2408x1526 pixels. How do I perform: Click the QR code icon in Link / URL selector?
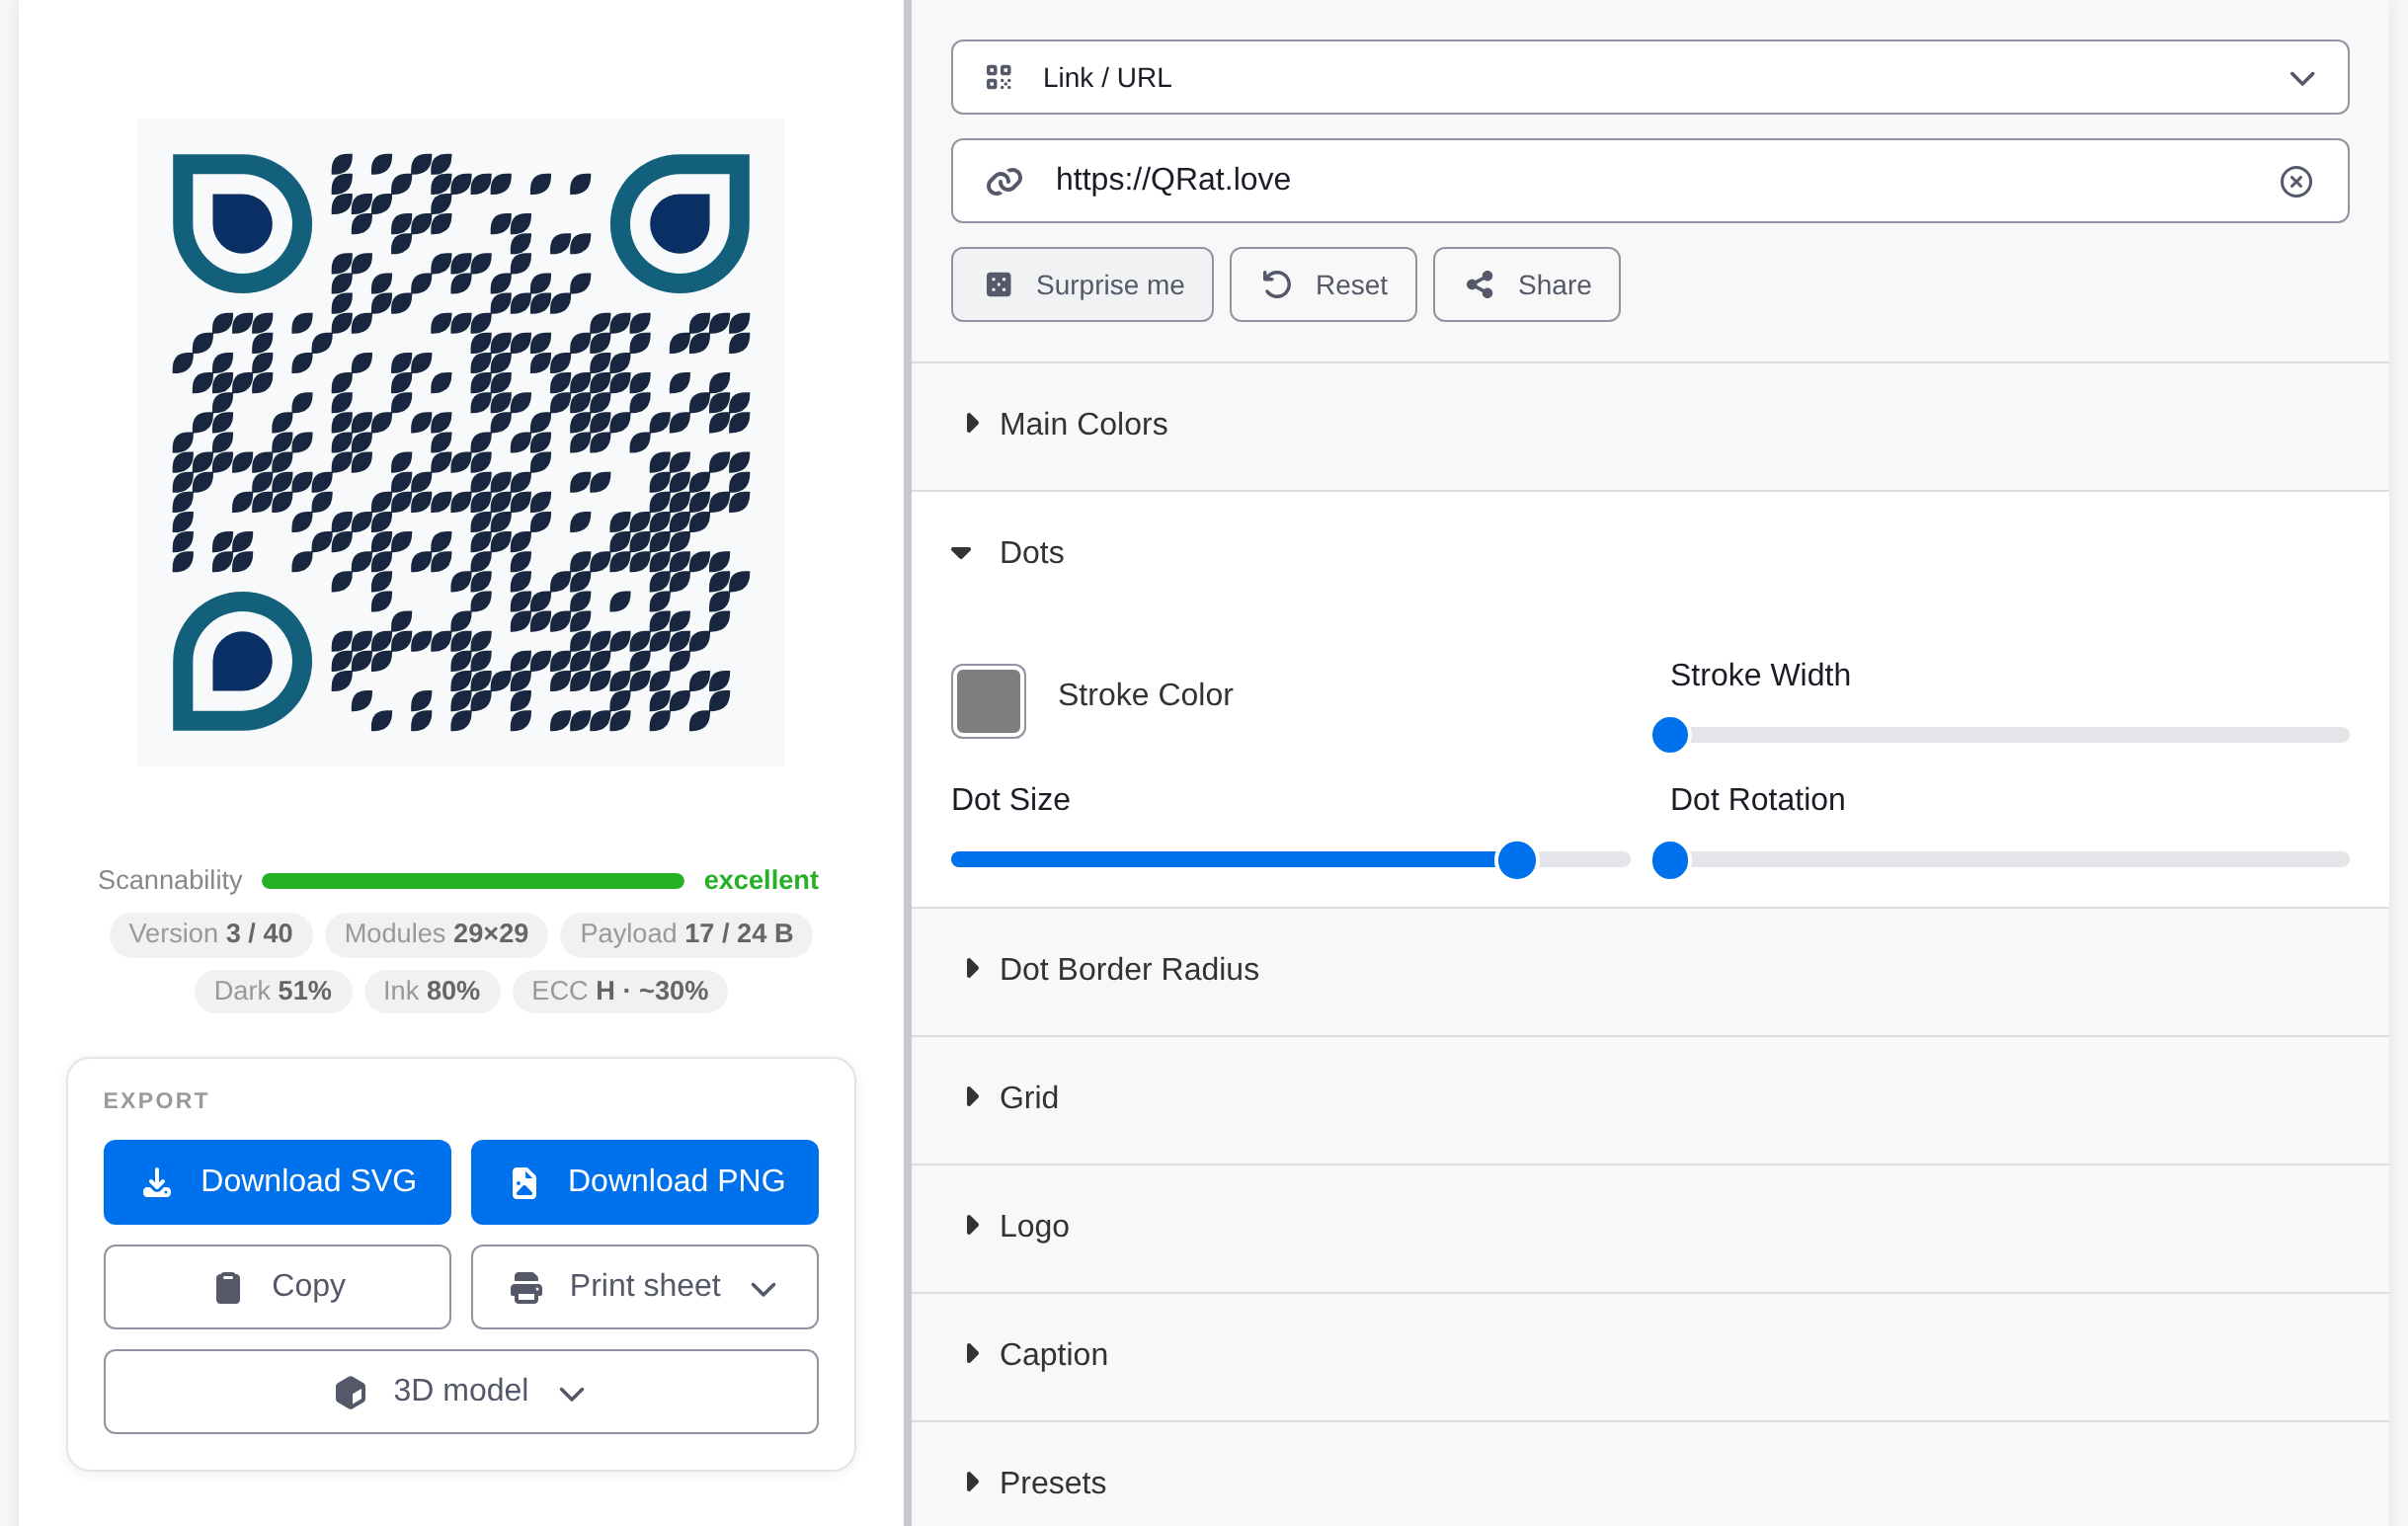(x=998, y=77)
